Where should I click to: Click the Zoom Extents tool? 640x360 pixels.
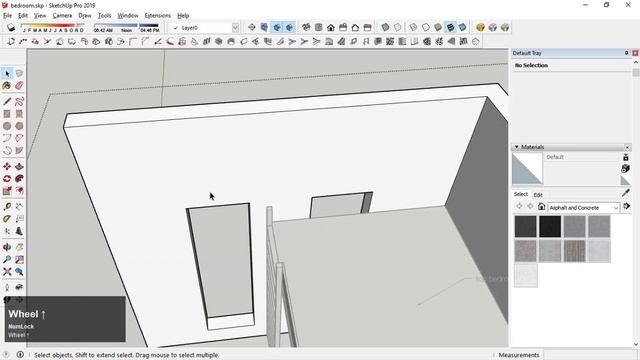pyautogui.click(x=7, y=272)
